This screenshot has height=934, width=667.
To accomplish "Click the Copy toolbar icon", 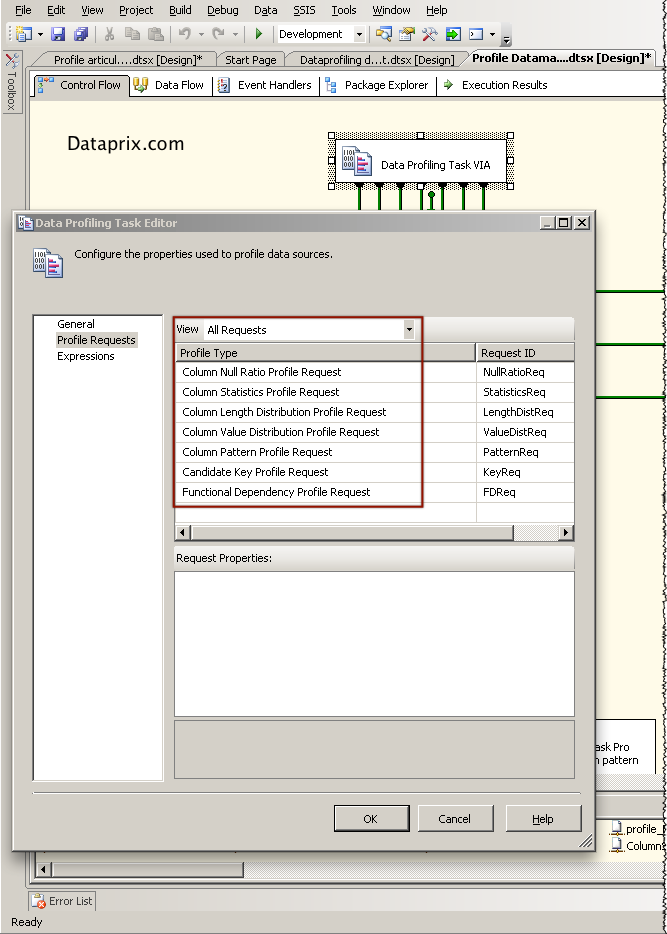I will pos(132,34).
